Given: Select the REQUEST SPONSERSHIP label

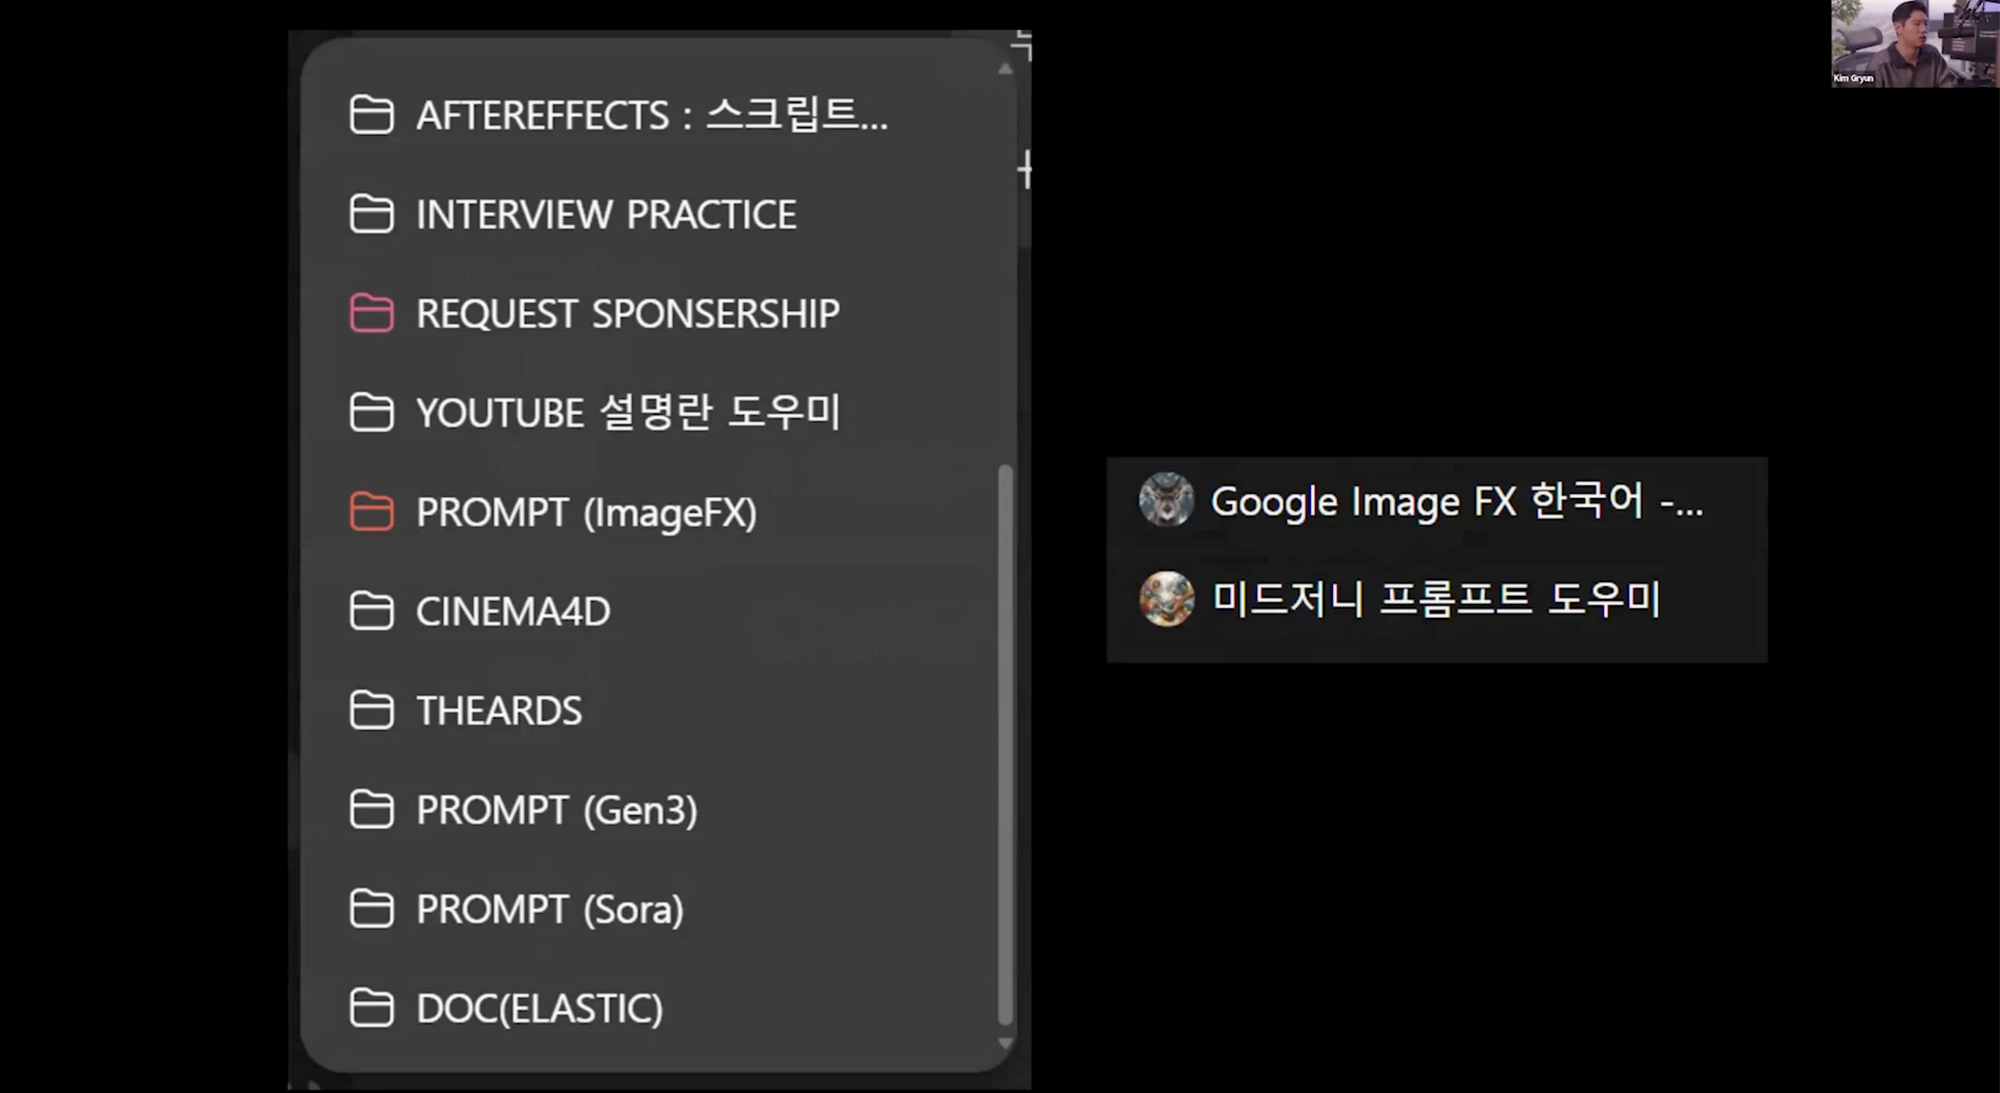Looking at the screenshot, I should point(628,313).
